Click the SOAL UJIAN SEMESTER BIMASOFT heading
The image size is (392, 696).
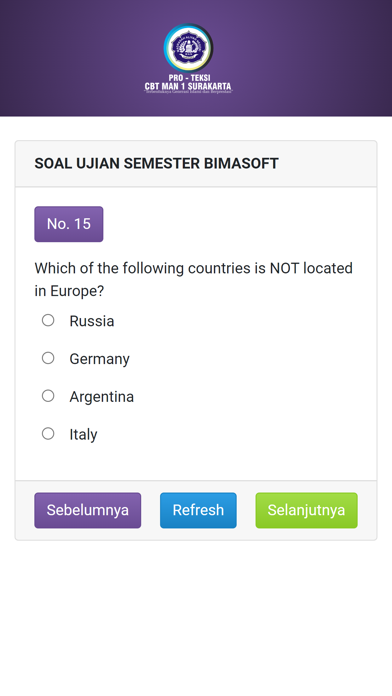pos(156,163)
